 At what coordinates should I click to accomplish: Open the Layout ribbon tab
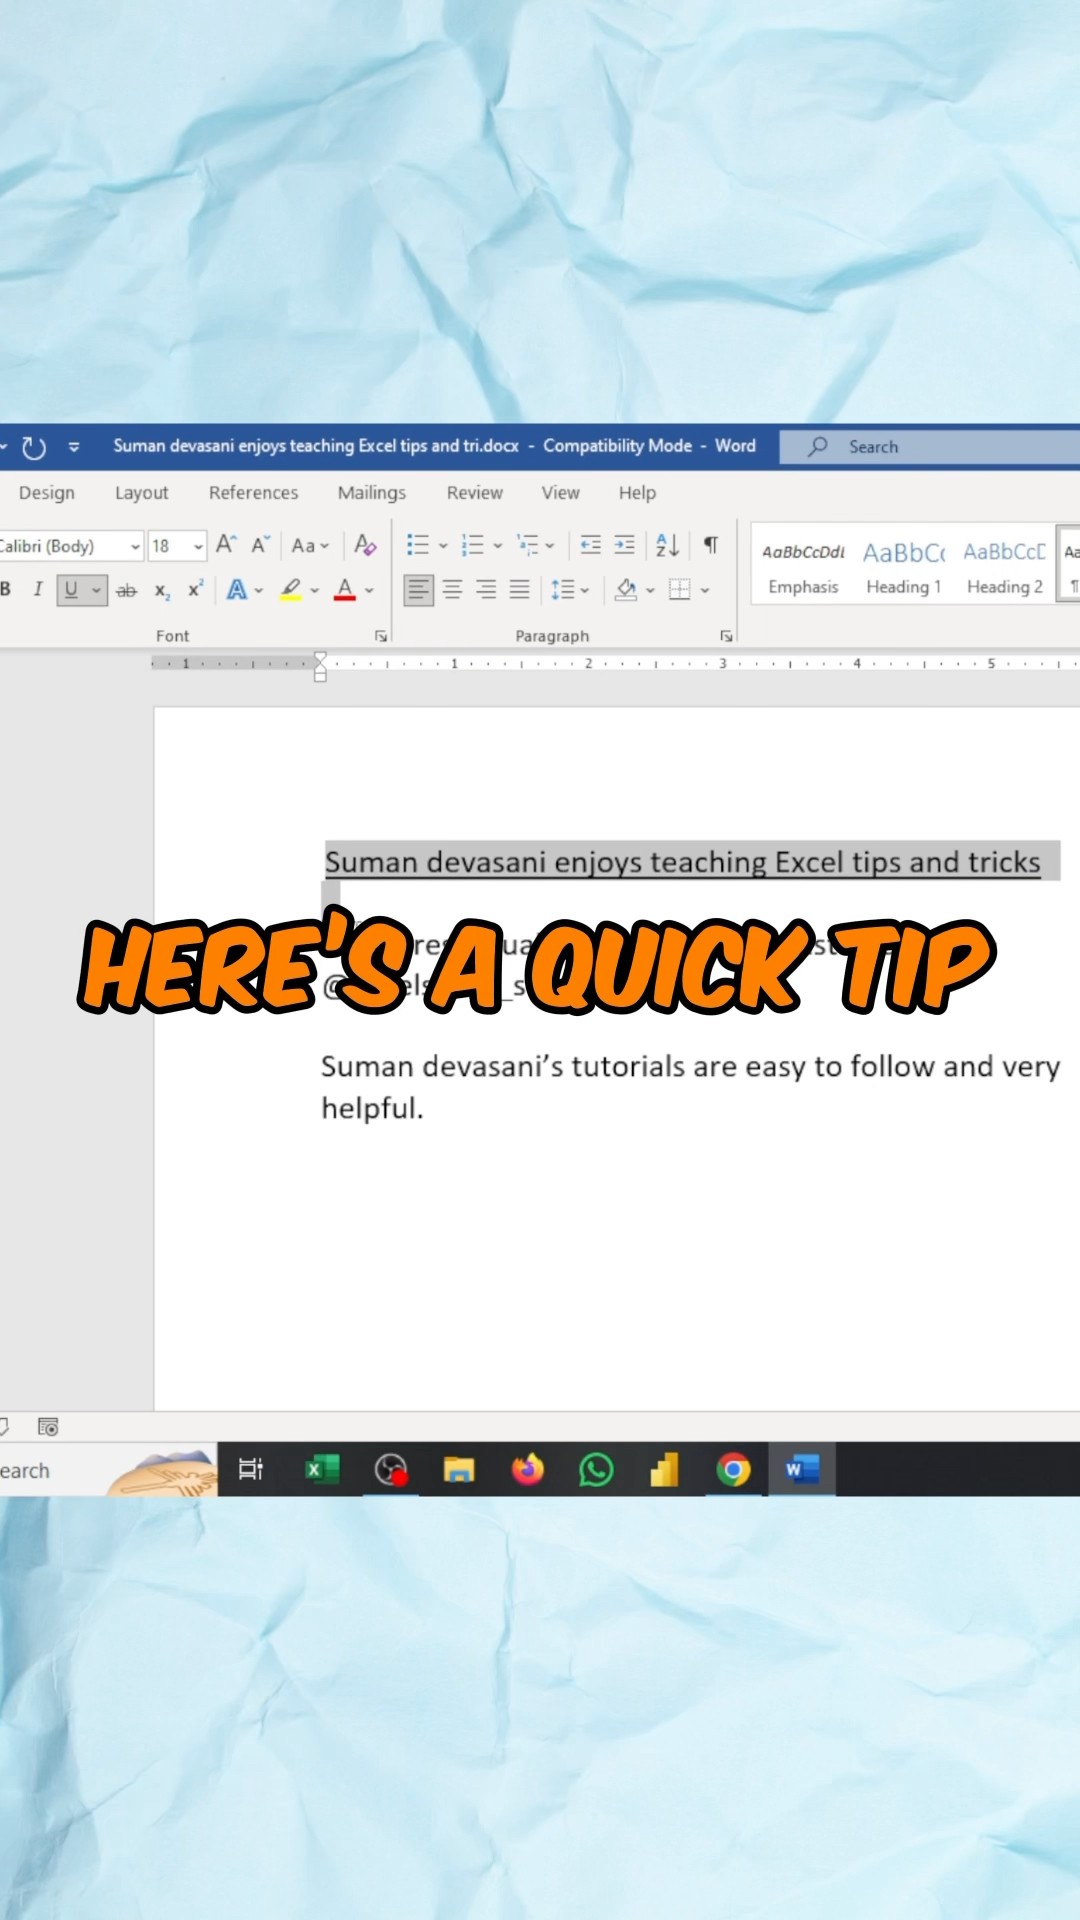click(141, 493)
